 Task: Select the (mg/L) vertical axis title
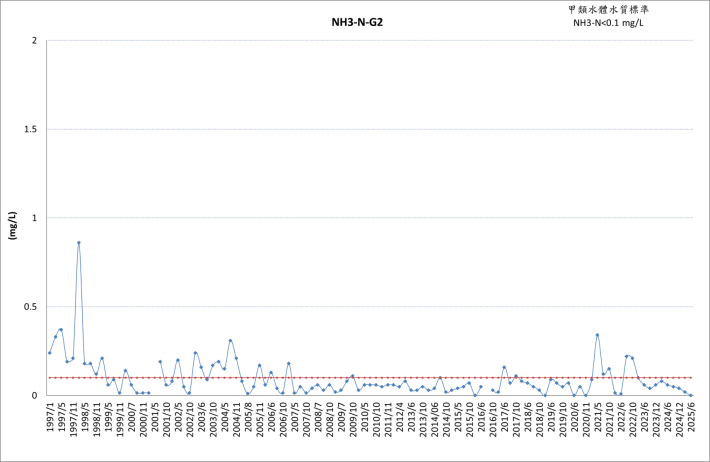click(13, 225)
